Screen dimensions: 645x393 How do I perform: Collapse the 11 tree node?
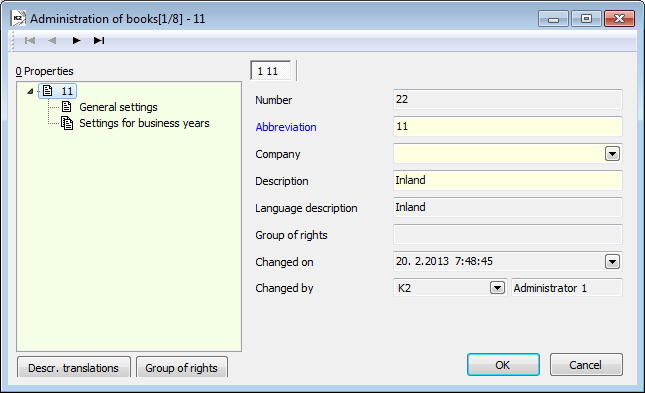[30, 91]
